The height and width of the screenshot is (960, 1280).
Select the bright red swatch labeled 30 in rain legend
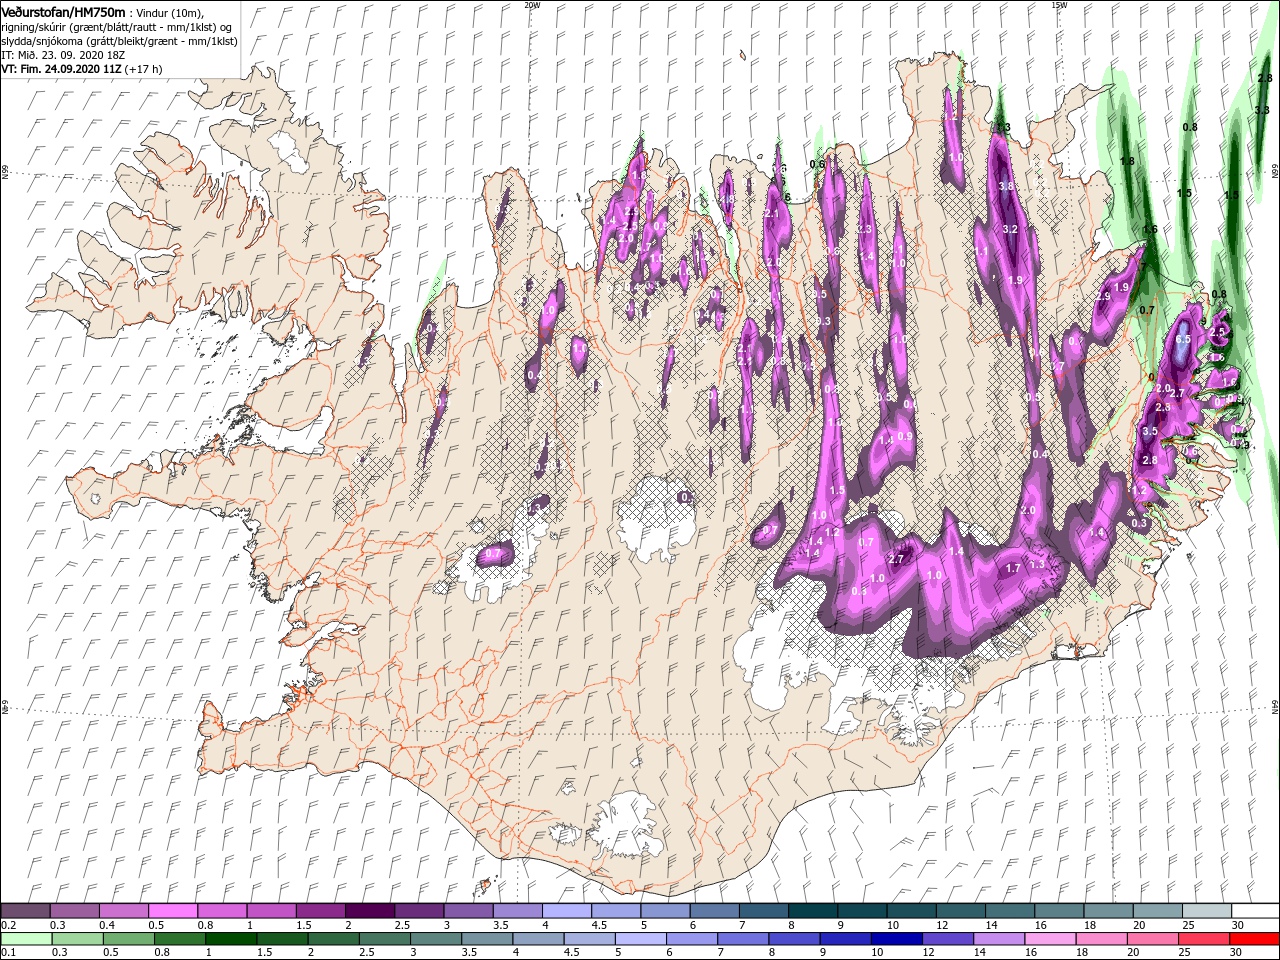(1253, 939)
